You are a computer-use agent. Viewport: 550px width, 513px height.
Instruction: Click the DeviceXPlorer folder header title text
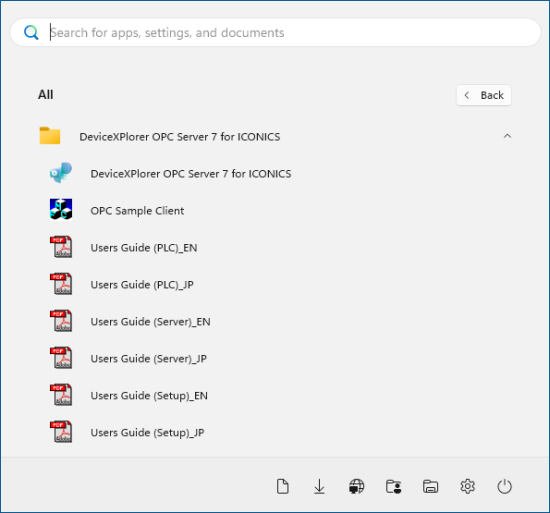click(180, 137)
